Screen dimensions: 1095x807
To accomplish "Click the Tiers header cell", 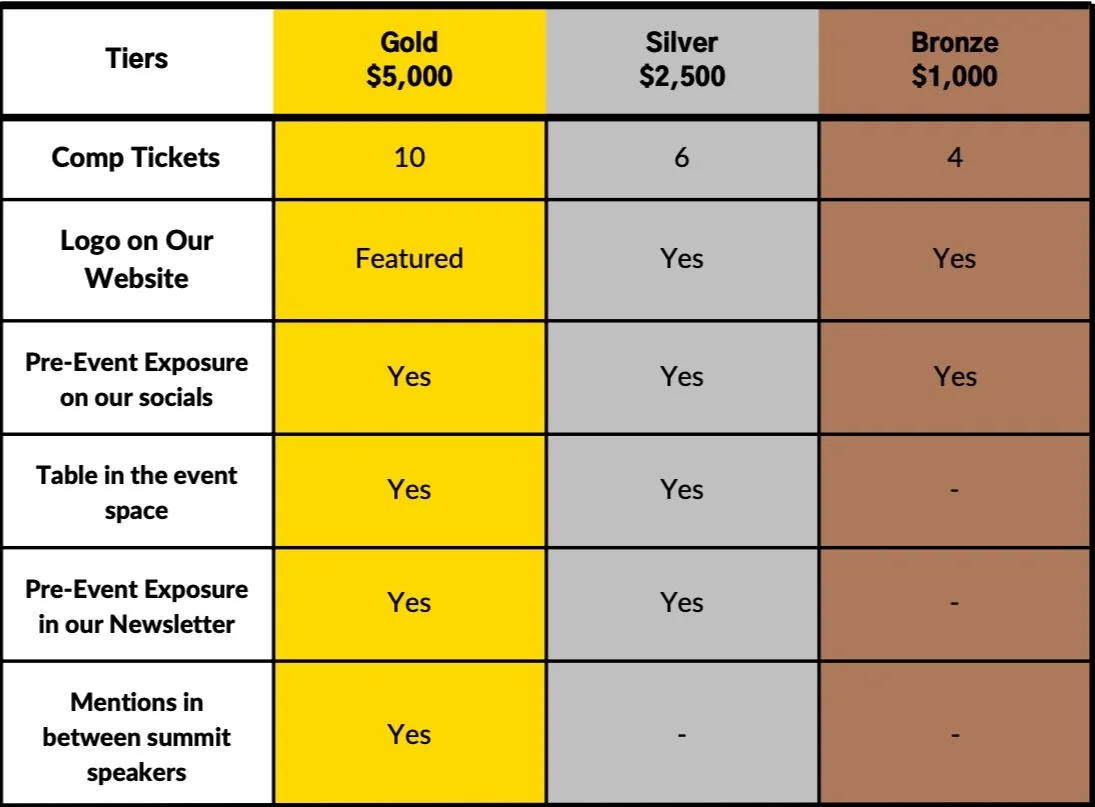I will (137, 59).
